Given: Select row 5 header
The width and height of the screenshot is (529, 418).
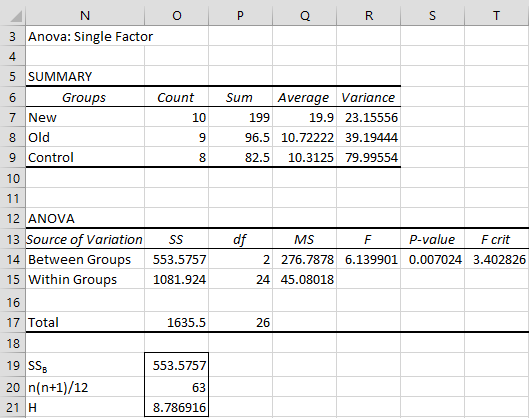Looking at the screenshot, I should (x=13, y=76).
